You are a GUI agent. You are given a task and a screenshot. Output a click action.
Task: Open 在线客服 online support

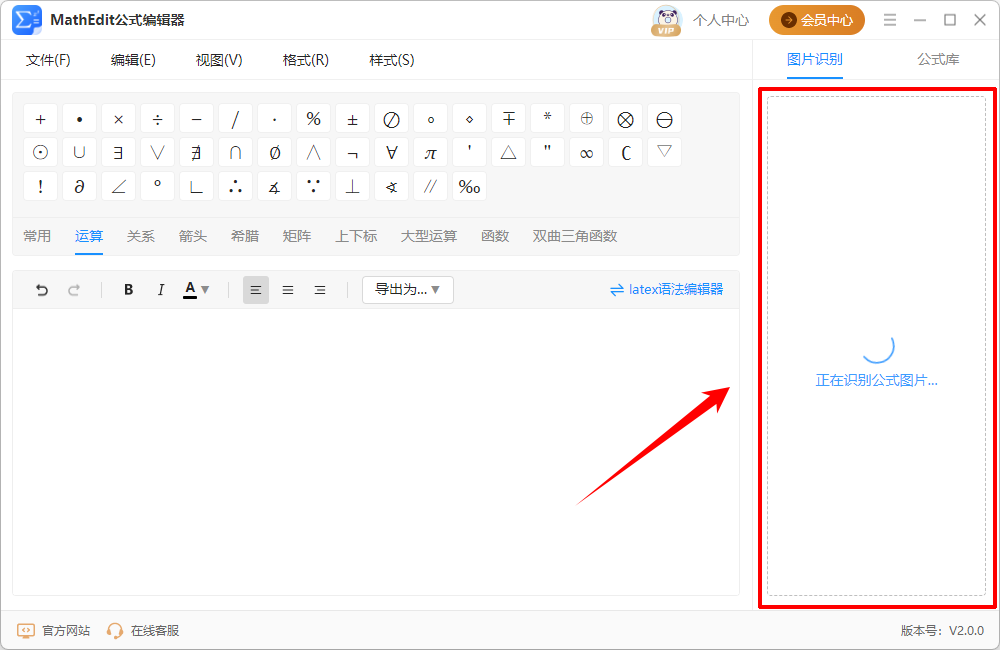143,631
